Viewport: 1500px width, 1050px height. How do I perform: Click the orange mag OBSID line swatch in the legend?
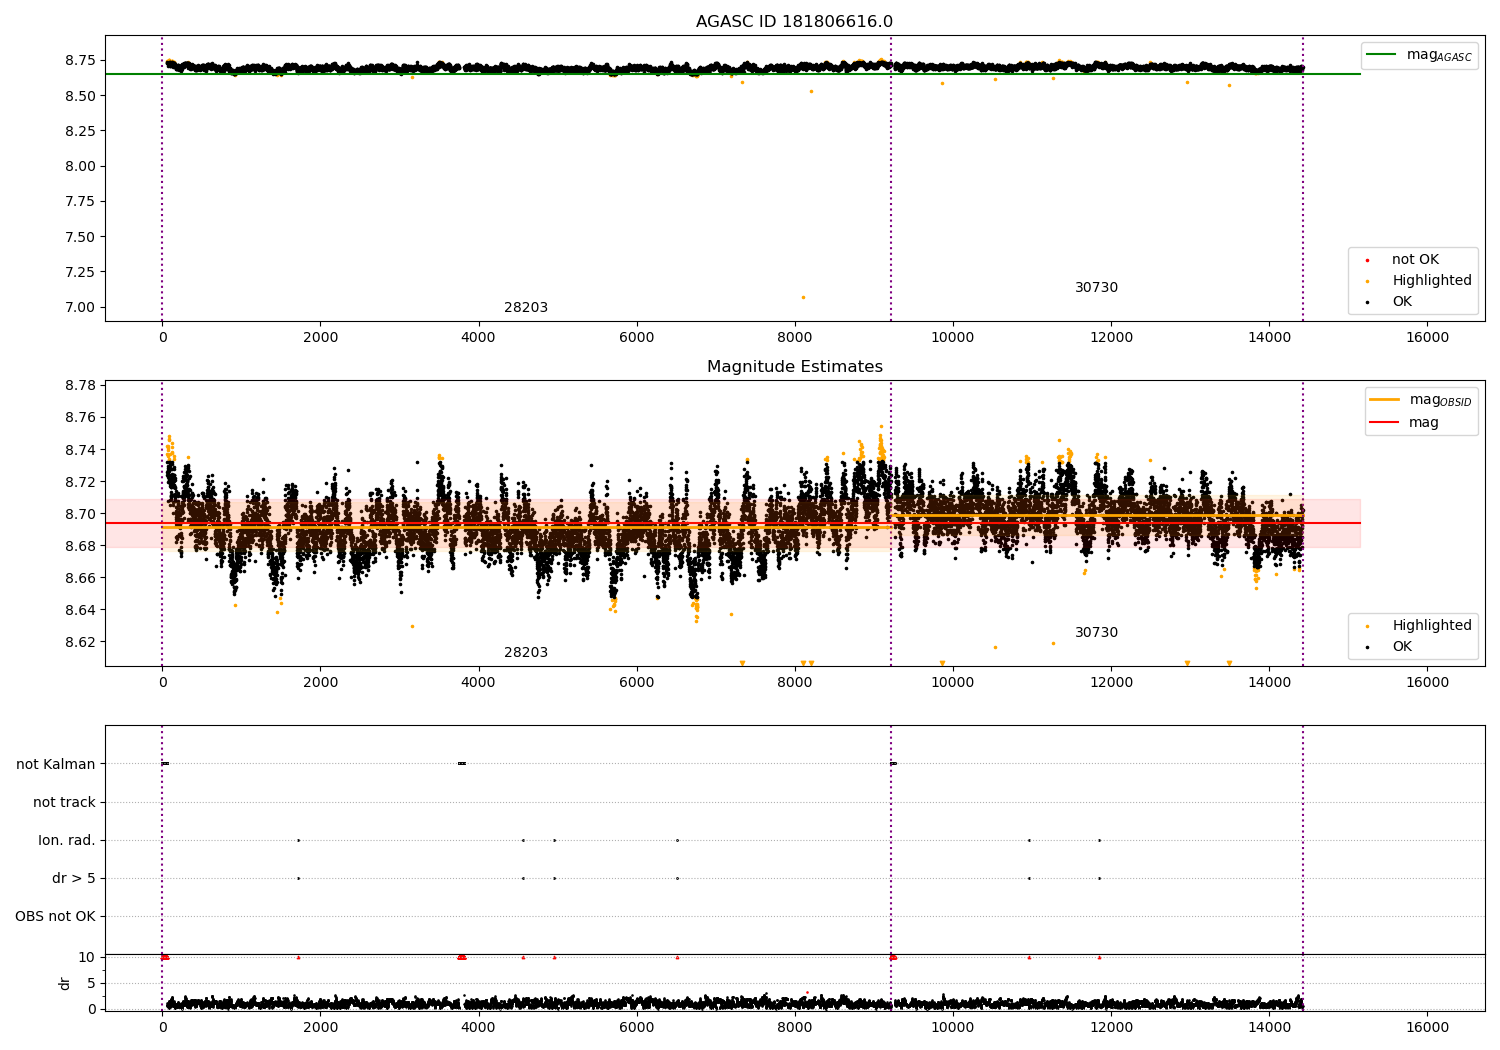(x=1384, y=400)
